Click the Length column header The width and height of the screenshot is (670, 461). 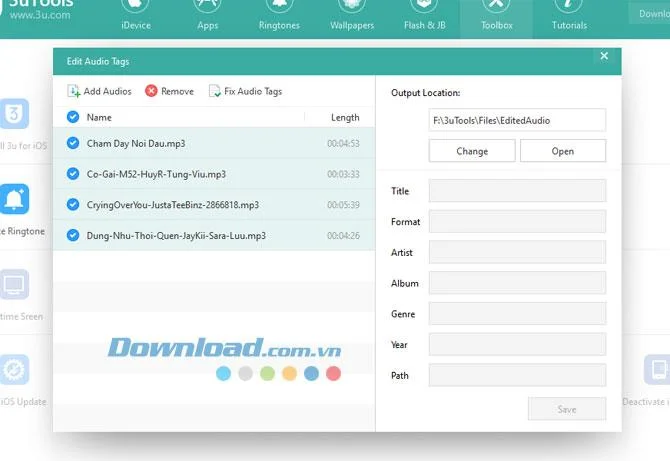coord(345,117)
